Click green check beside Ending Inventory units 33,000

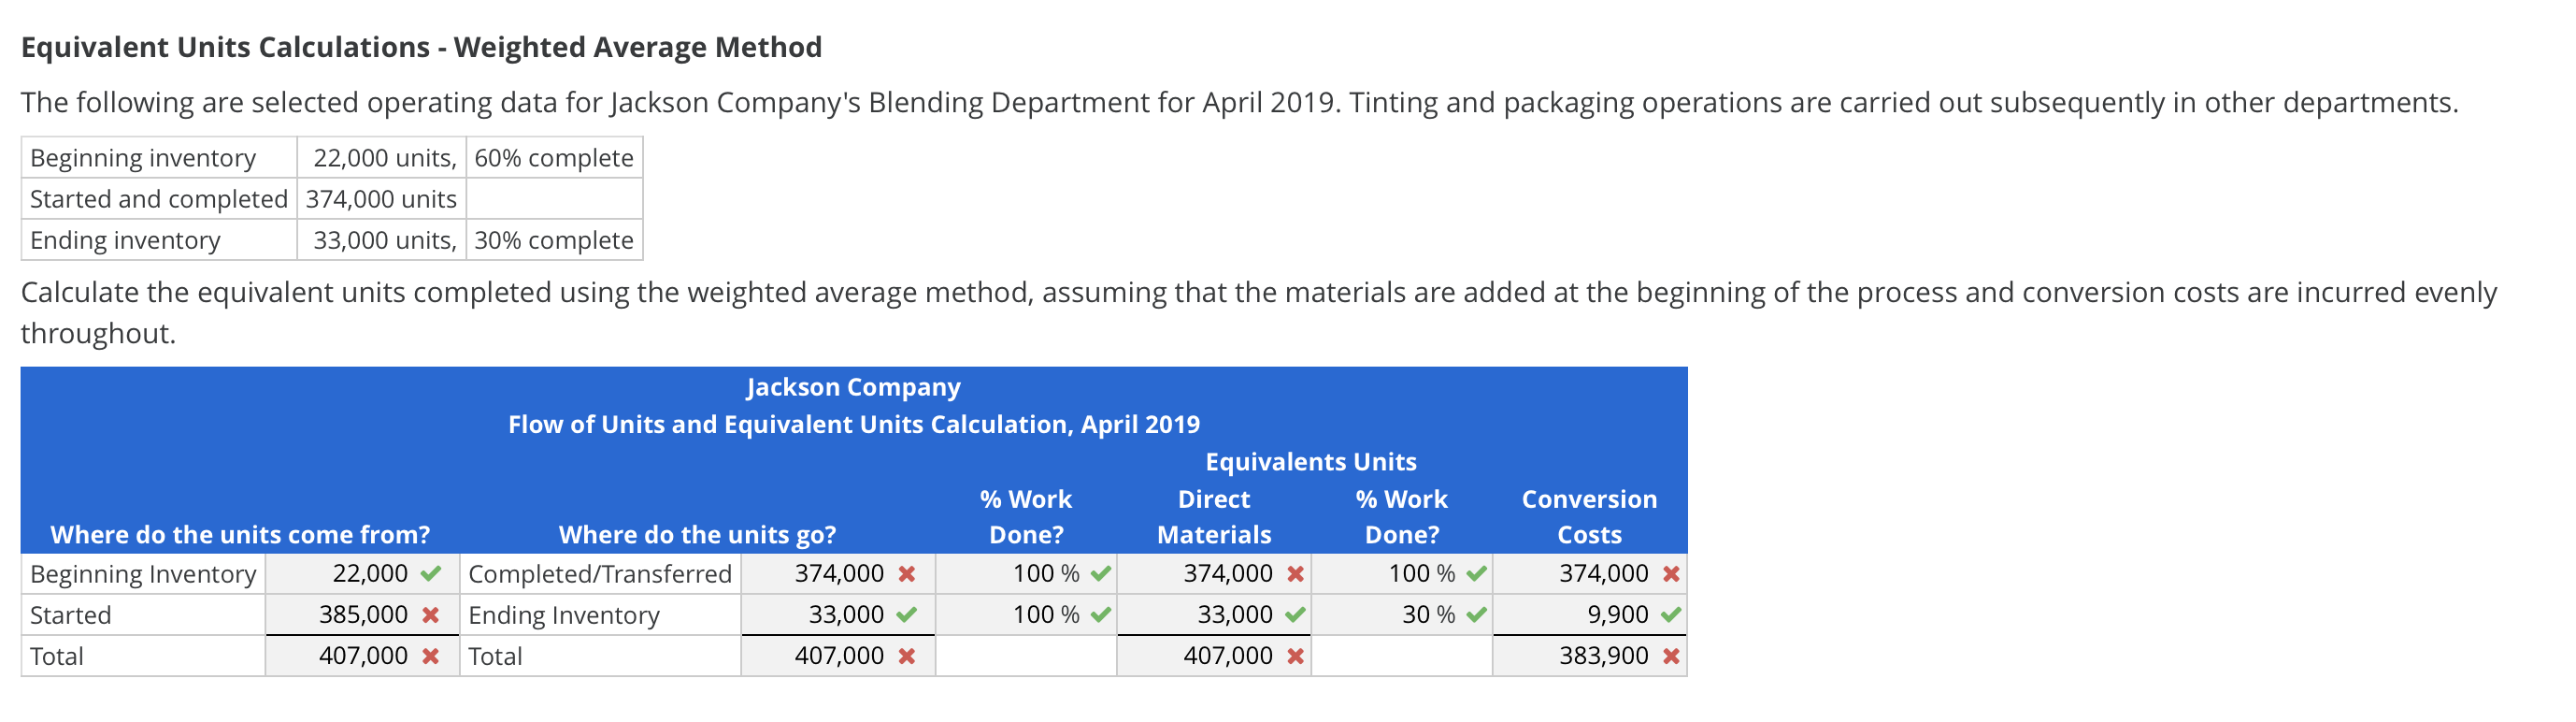907,615
